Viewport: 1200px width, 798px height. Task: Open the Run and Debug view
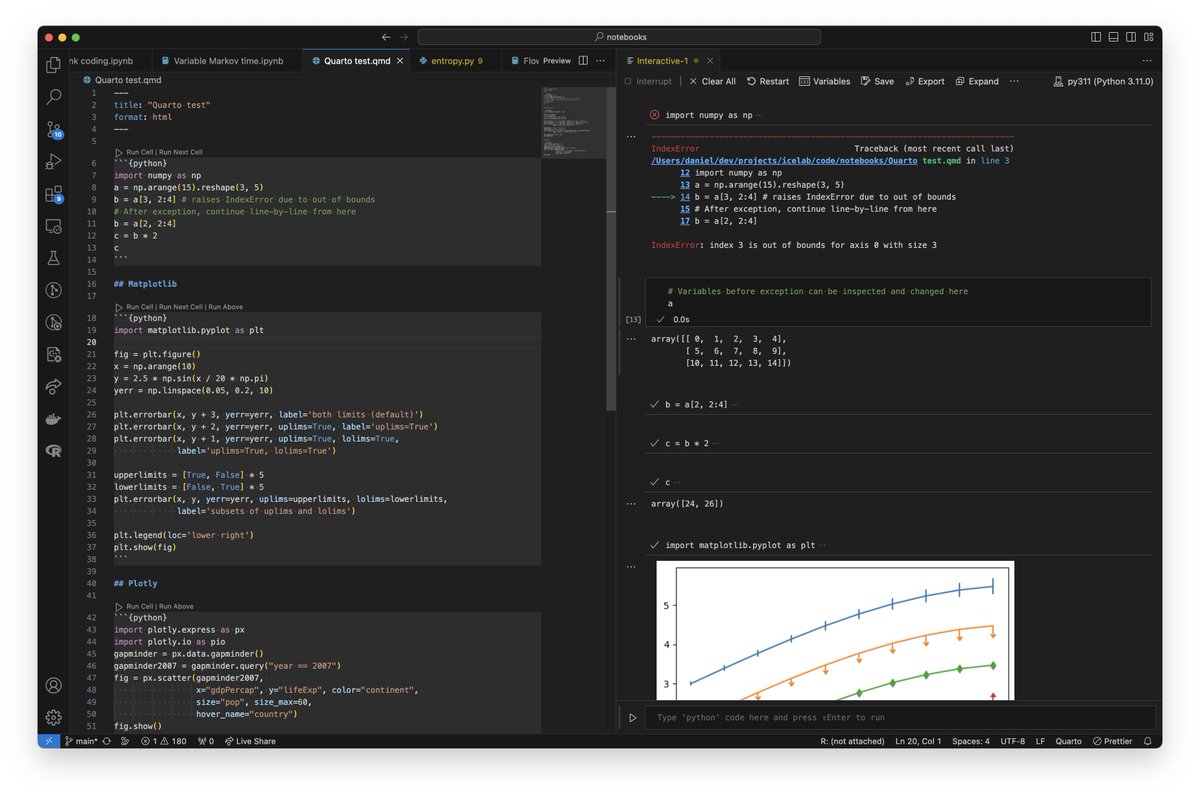[54, 162]
